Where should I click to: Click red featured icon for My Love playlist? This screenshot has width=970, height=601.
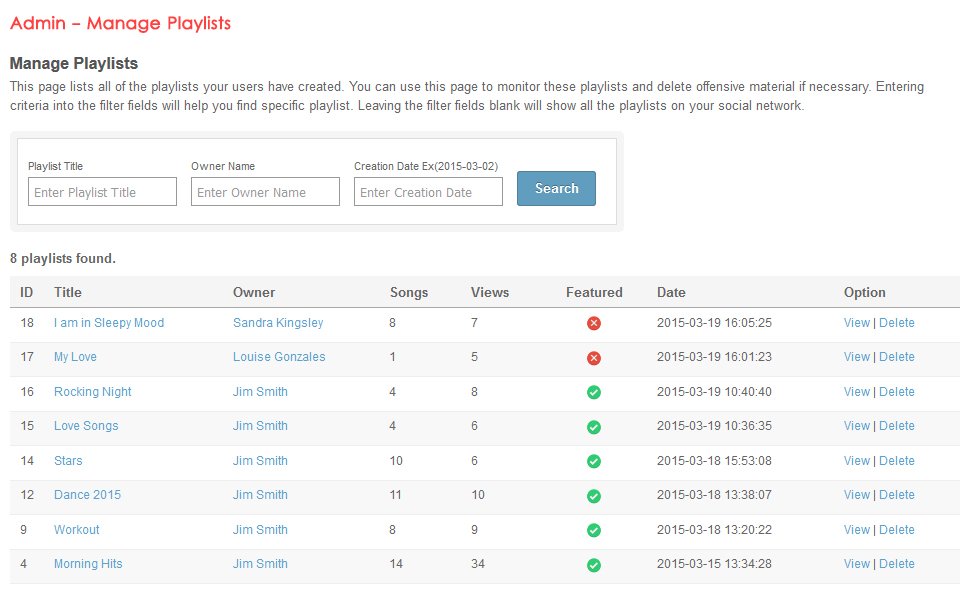594,358
